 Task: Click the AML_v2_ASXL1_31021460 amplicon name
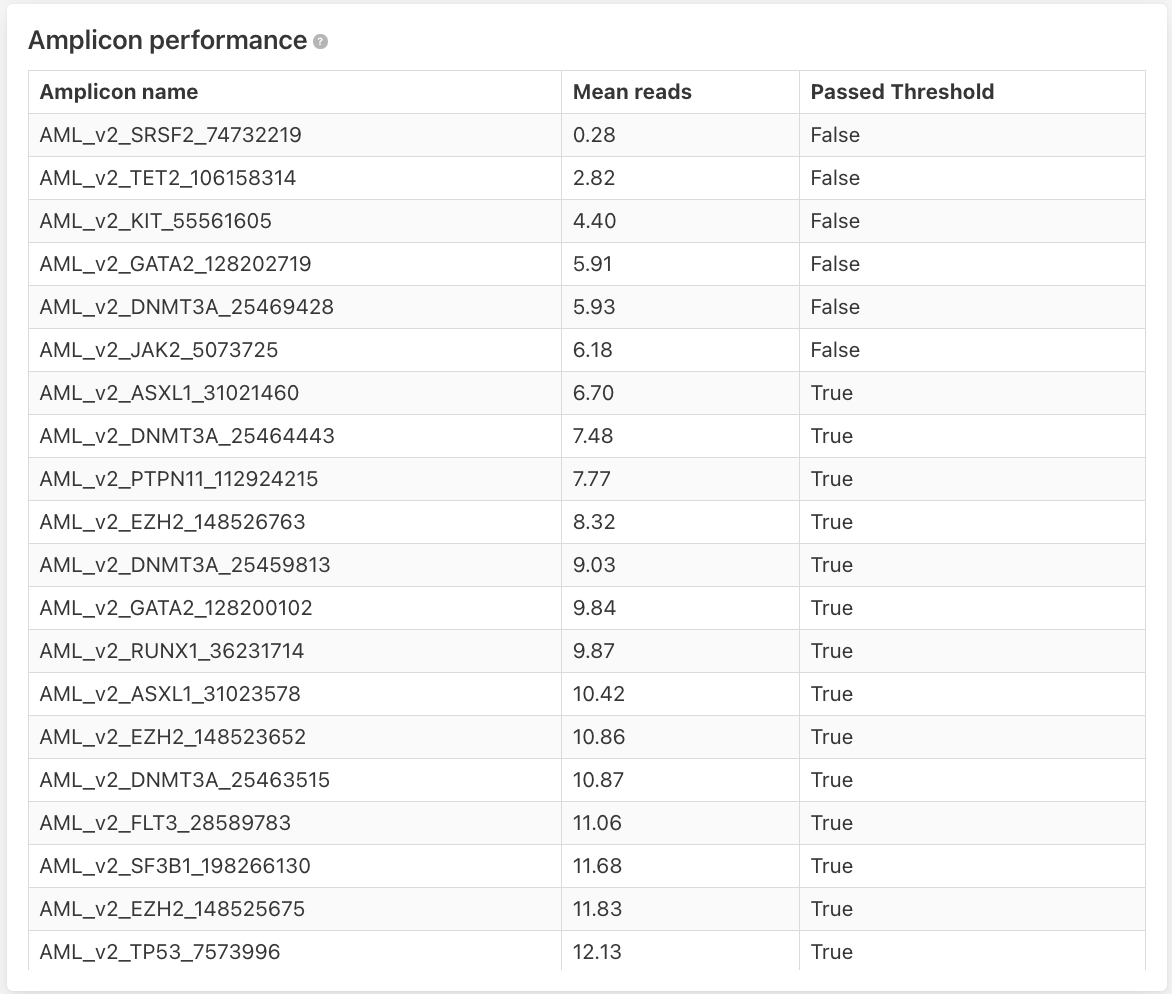pyautogui.click(x=170, y=393)
